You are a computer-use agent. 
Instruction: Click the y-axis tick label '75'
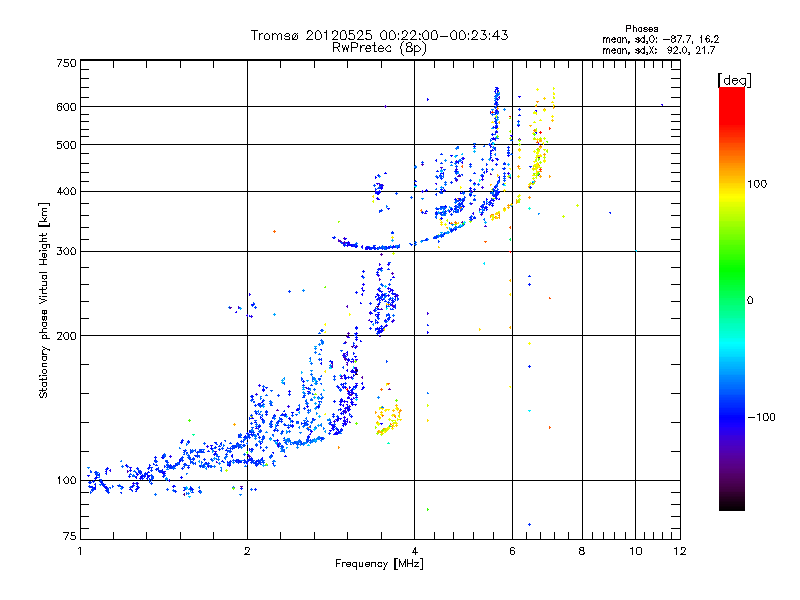(70, 536)
